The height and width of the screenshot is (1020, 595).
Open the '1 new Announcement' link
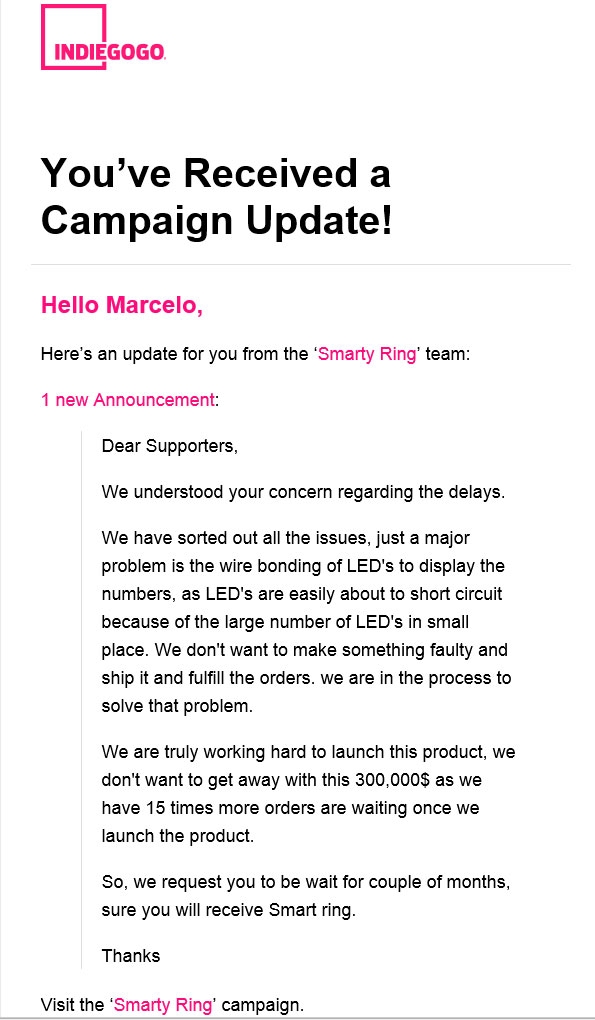pos(127,399)
